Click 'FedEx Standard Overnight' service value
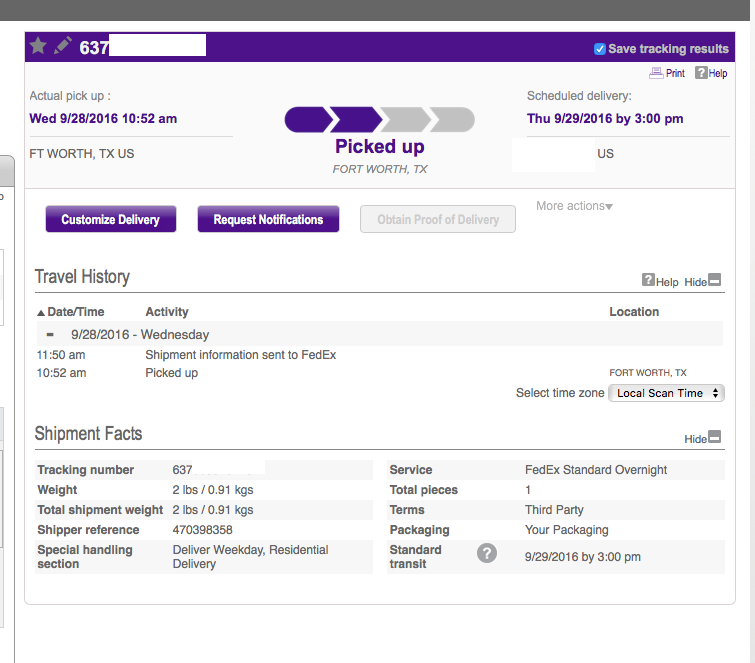Viewport: 755px width, 663px height. pyautogui.click(x=596, y=470)
